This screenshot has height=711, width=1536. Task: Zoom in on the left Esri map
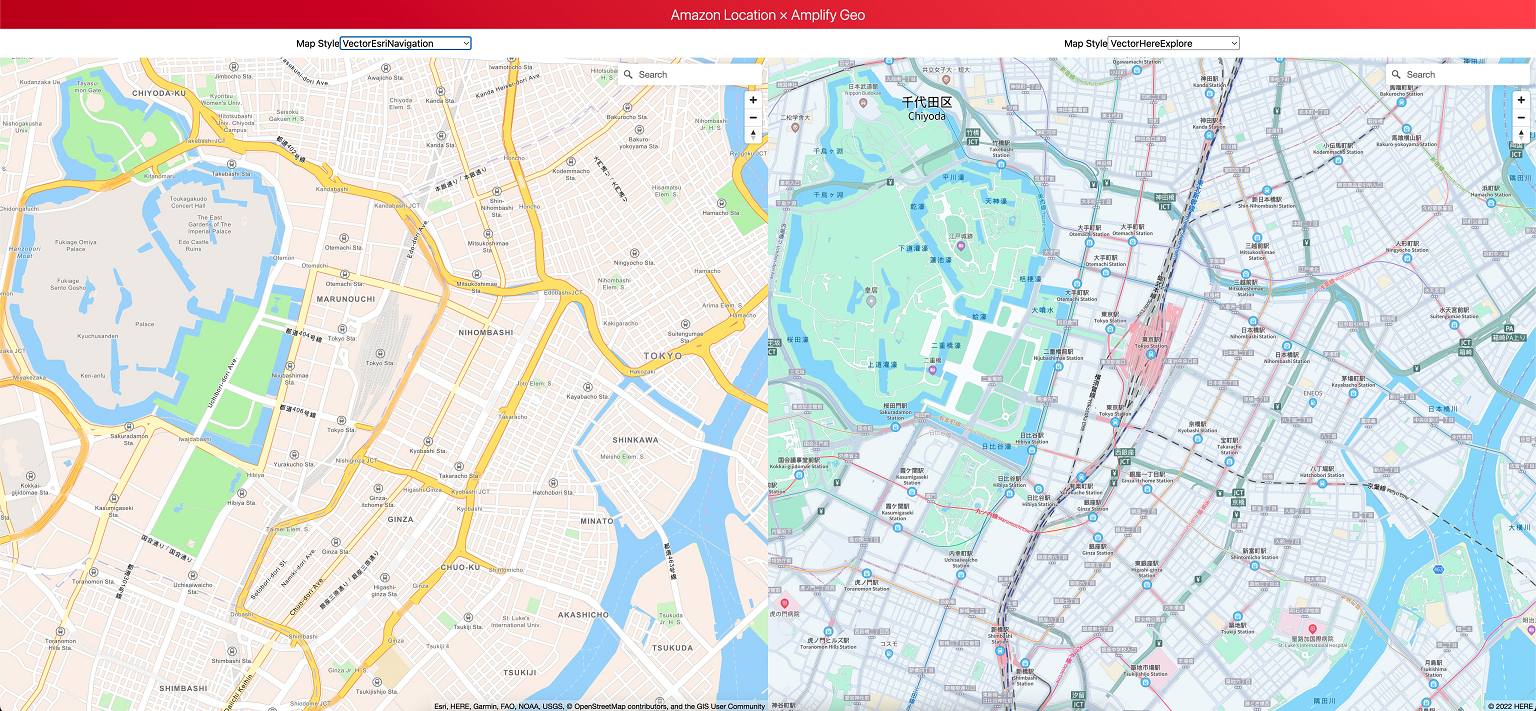tap(753, 100)
